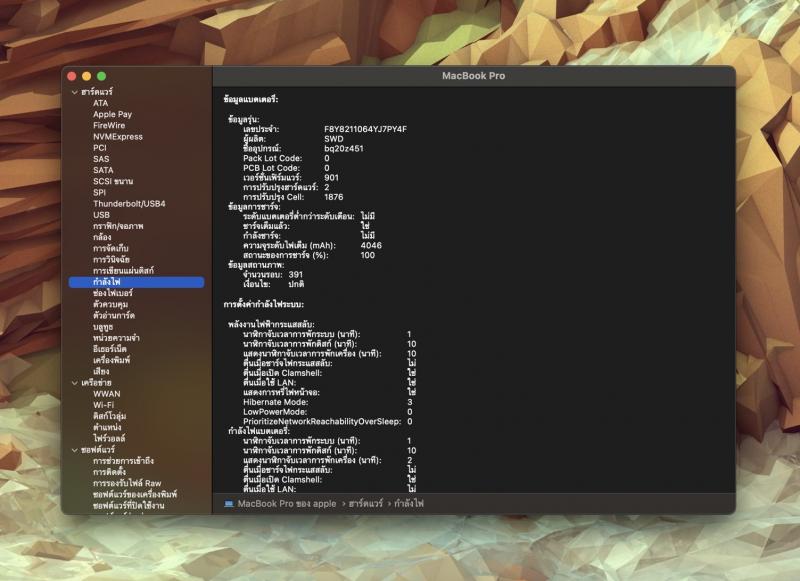Viewport: 800px width, 581px height.
Task: Select Thunderbolt/USB4 in the sidebar
Action: coord(129,203)
